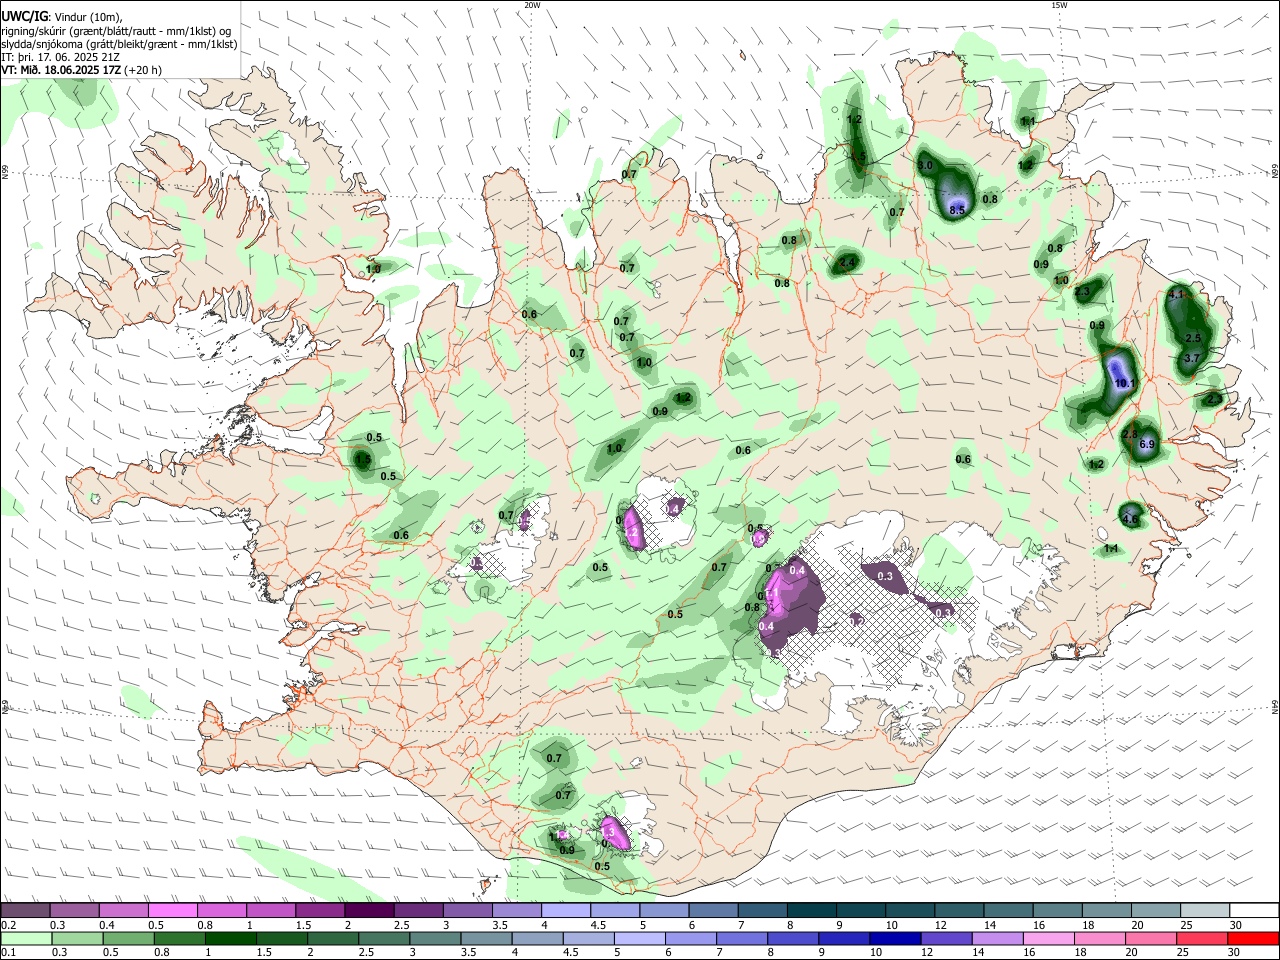Pick the rain scale swatch starting at 0.5
This screenshot has height=960, width=1280.
pos(127,939)
